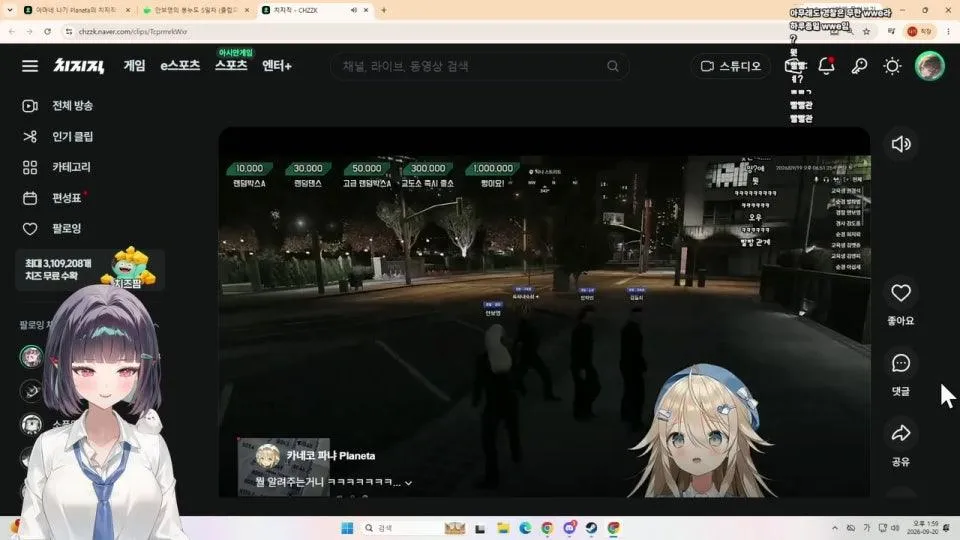
Task: Open first followed channel avatar
Action: pos(31,356)
